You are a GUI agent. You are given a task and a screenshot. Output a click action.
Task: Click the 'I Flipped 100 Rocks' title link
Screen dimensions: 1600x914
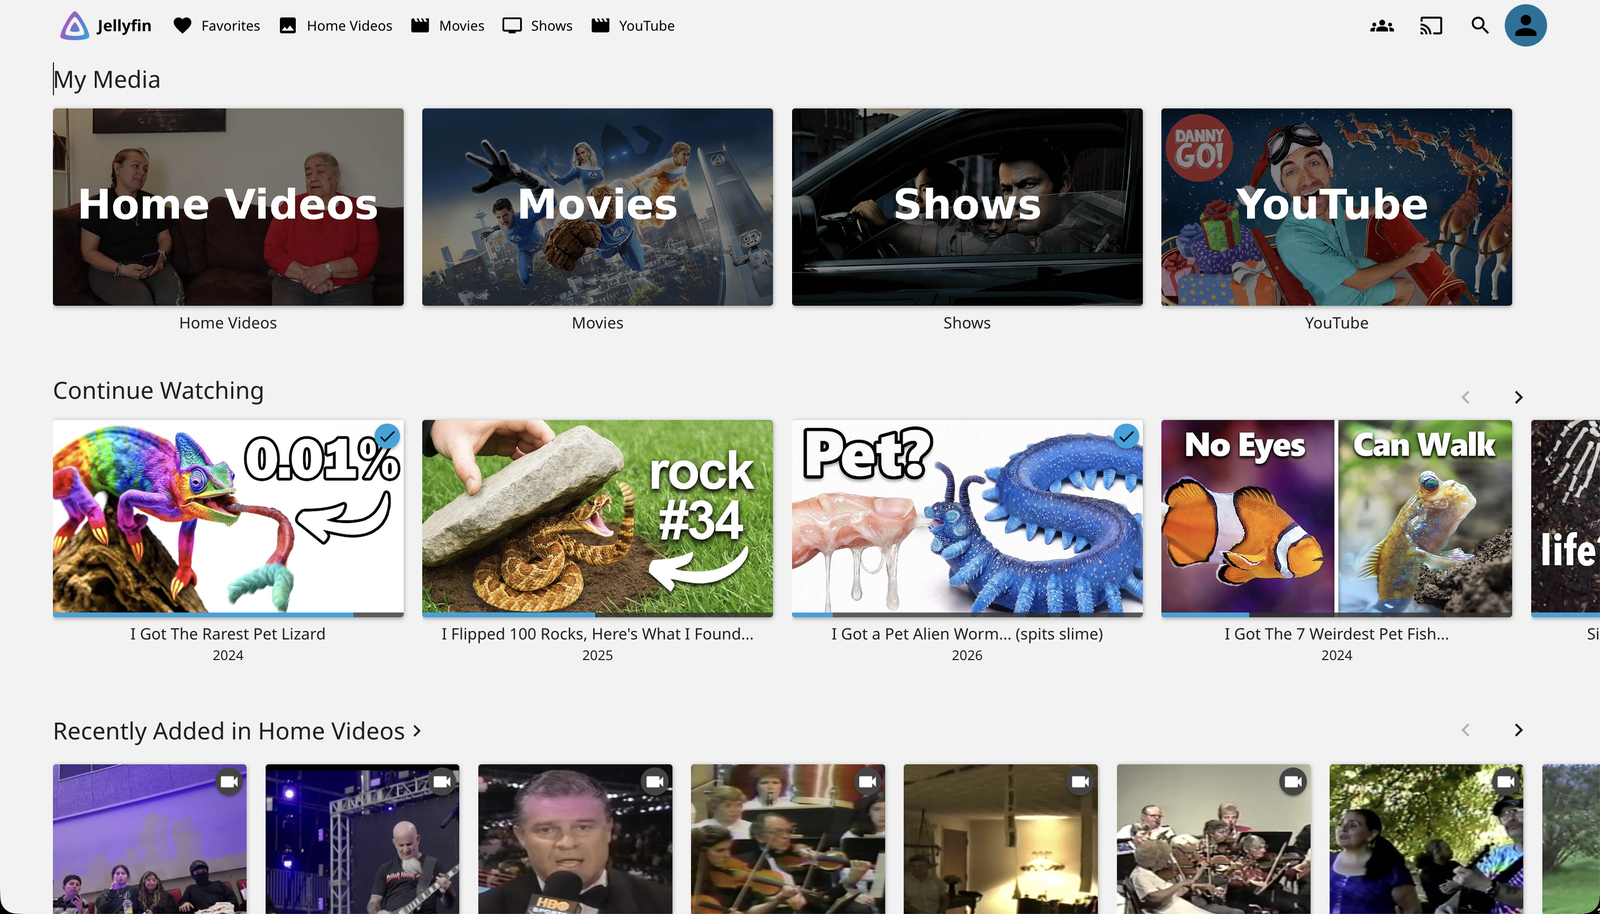pos(597,634)
